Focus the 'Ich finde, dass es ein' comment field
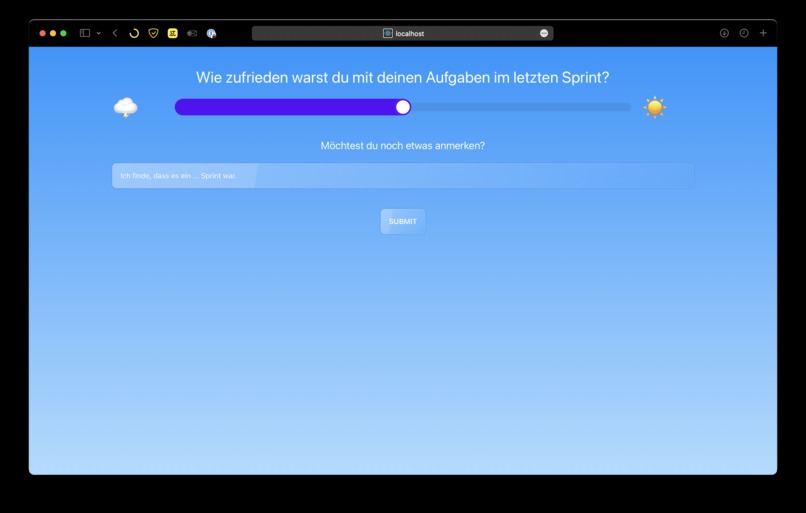 click(x=403, y=176)
